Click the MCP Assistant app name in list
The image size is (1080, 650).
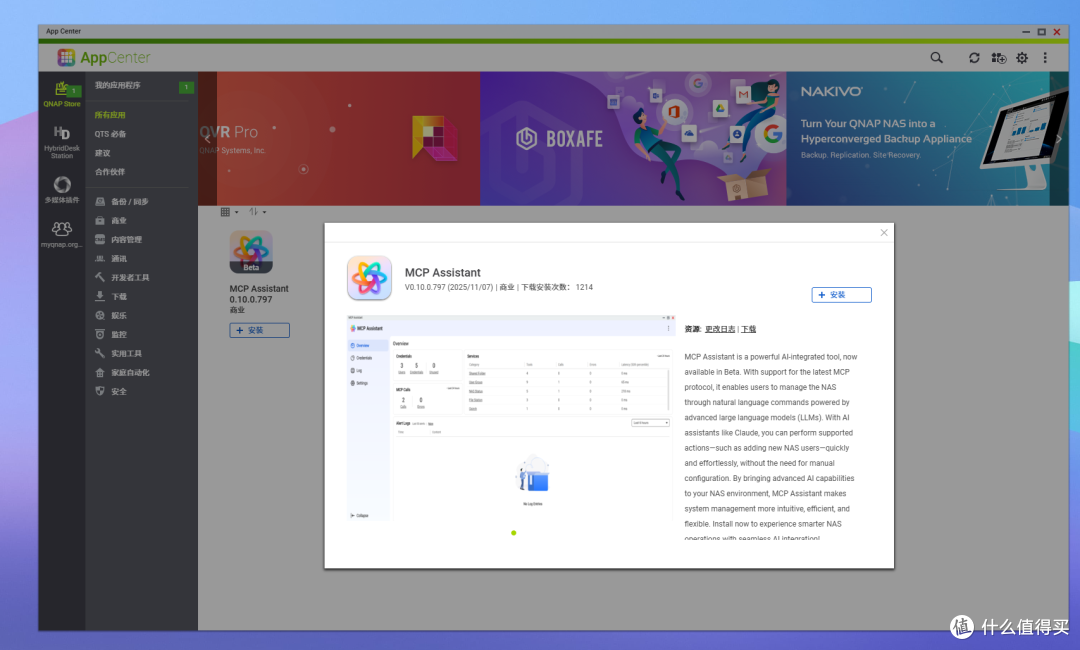click(259, 289)
